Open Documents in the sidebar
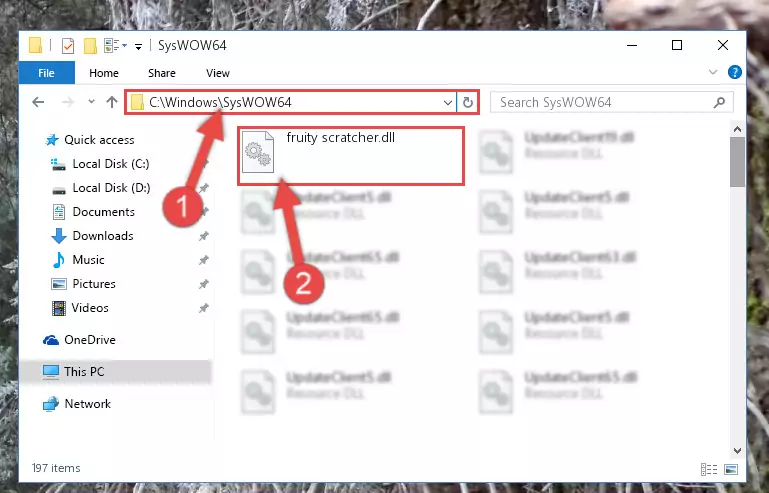Screen dimensions: 769x493 tap(103, 212)
